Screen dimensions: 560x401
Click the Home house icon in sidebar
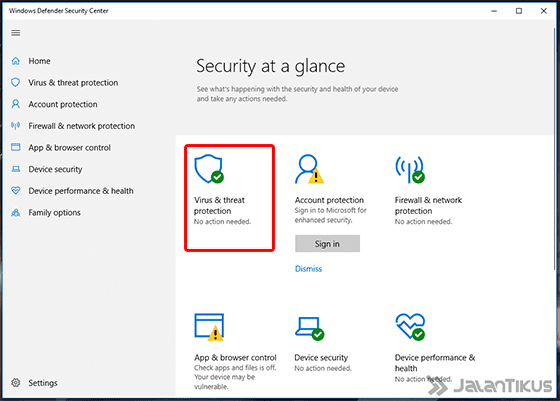[15, 61]
